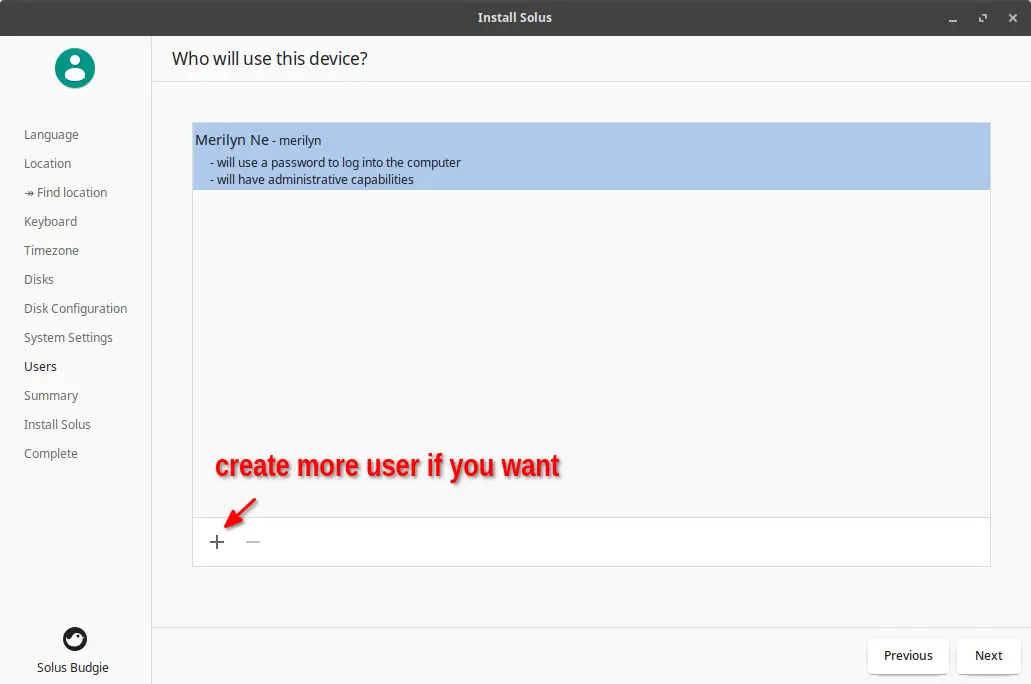Go to the Next installer page
The width and height of the screenshot is (1031, 684).
point(988,656)
